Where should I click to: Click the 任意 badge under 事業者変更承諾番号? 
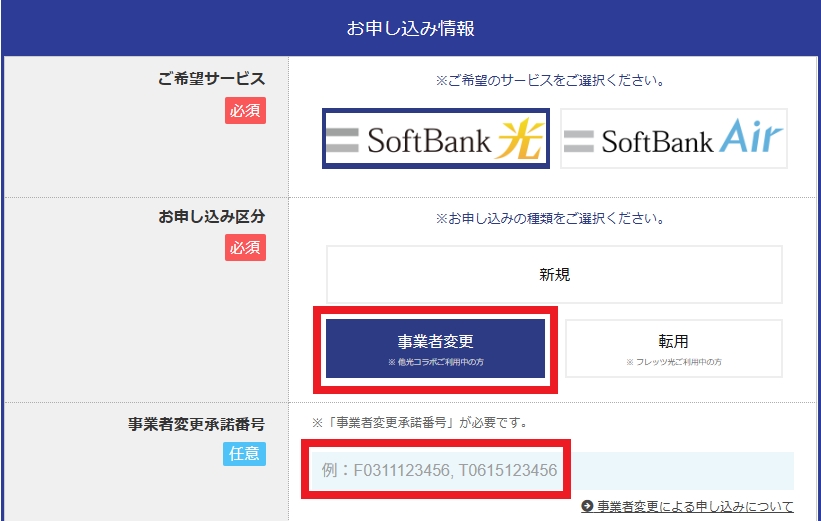pyautogui.click(x=244, y=453)
